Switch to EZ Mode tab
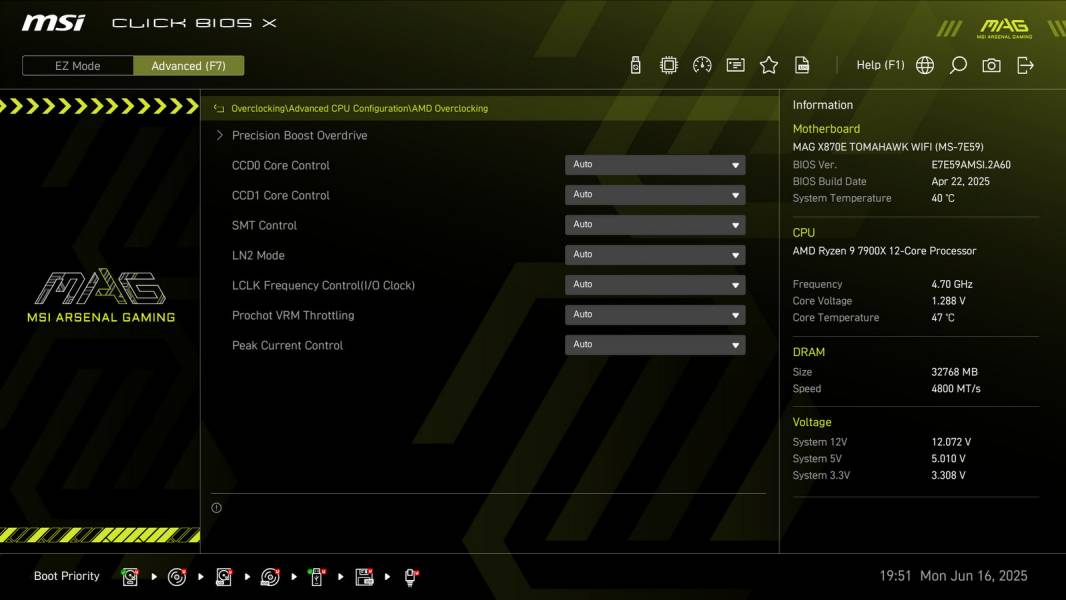The height and width of the screenshot is (600, 1066). pos(78,66)
